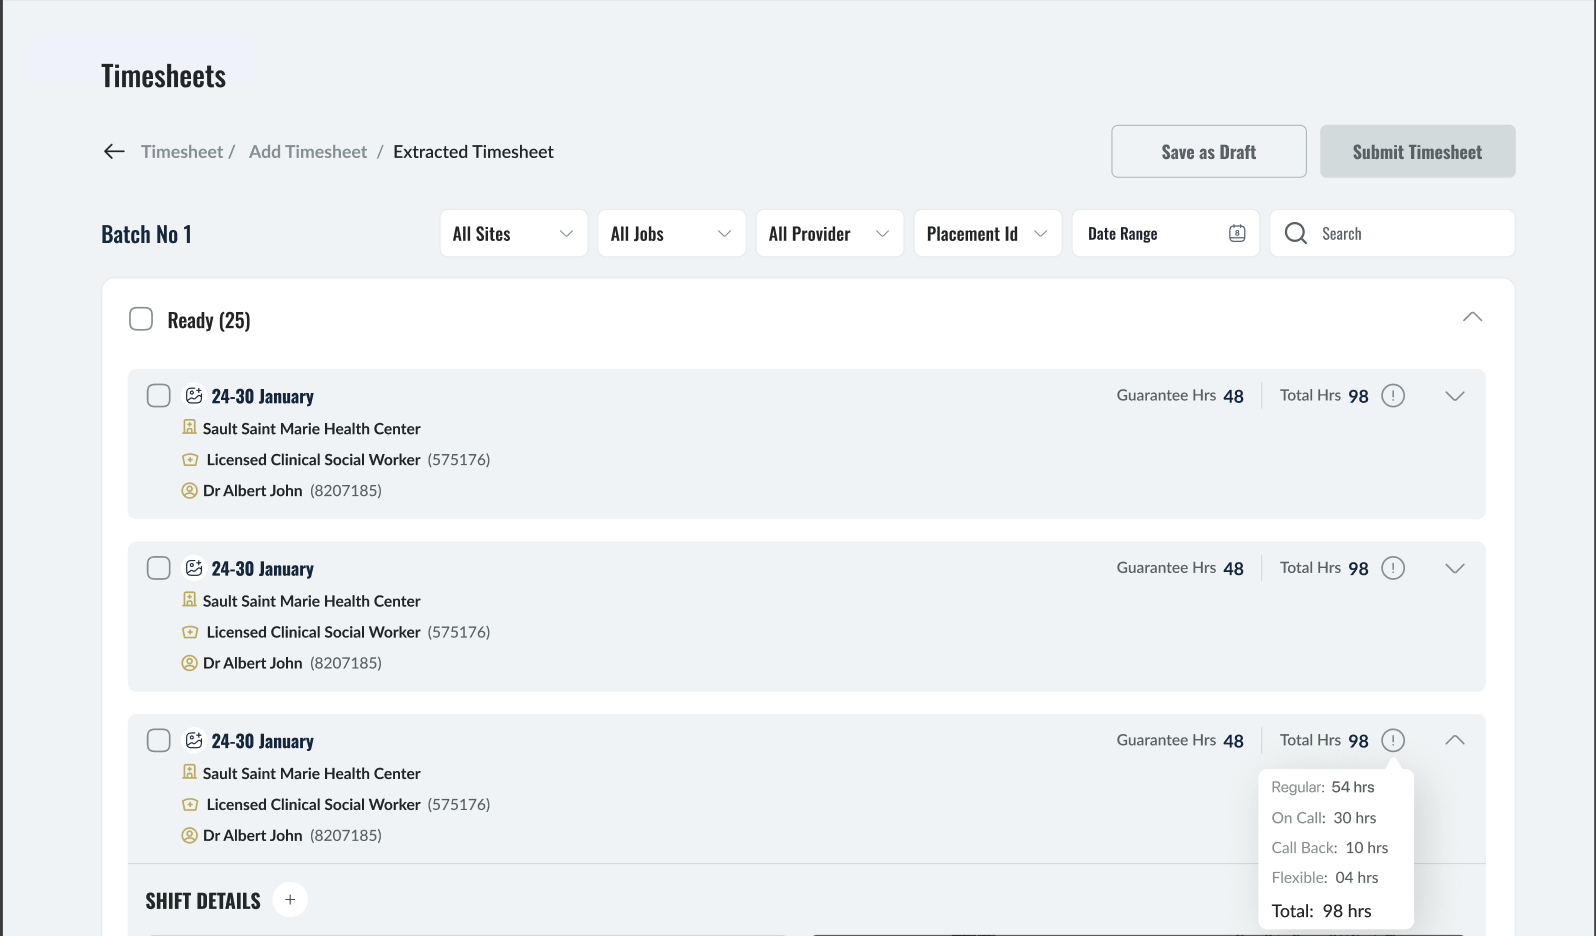Add a shift with the plus next to SHIFT DETAILS

point(290,900)
